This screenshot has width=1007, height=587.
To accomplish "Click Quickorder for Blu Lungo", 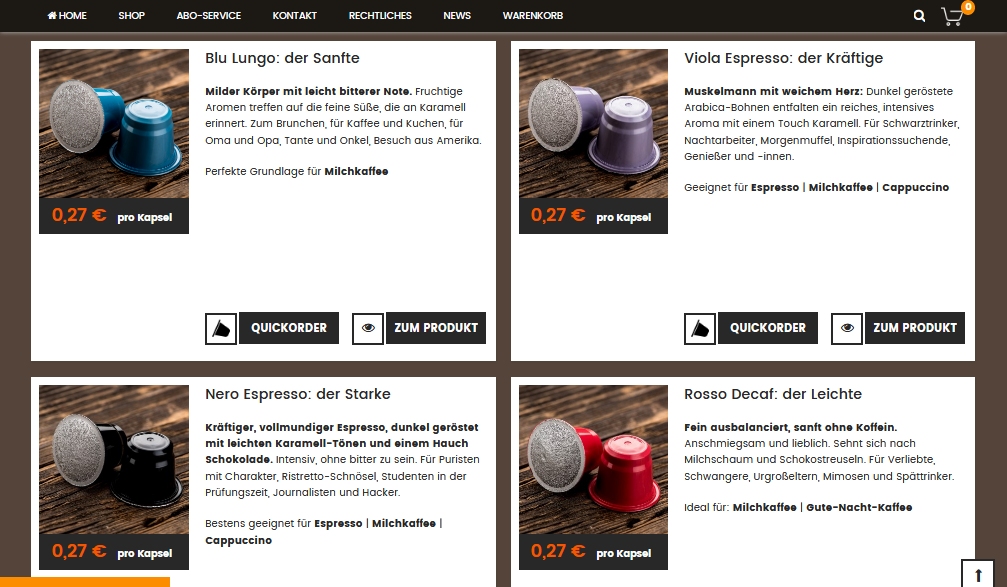I will tap(289, 328).
